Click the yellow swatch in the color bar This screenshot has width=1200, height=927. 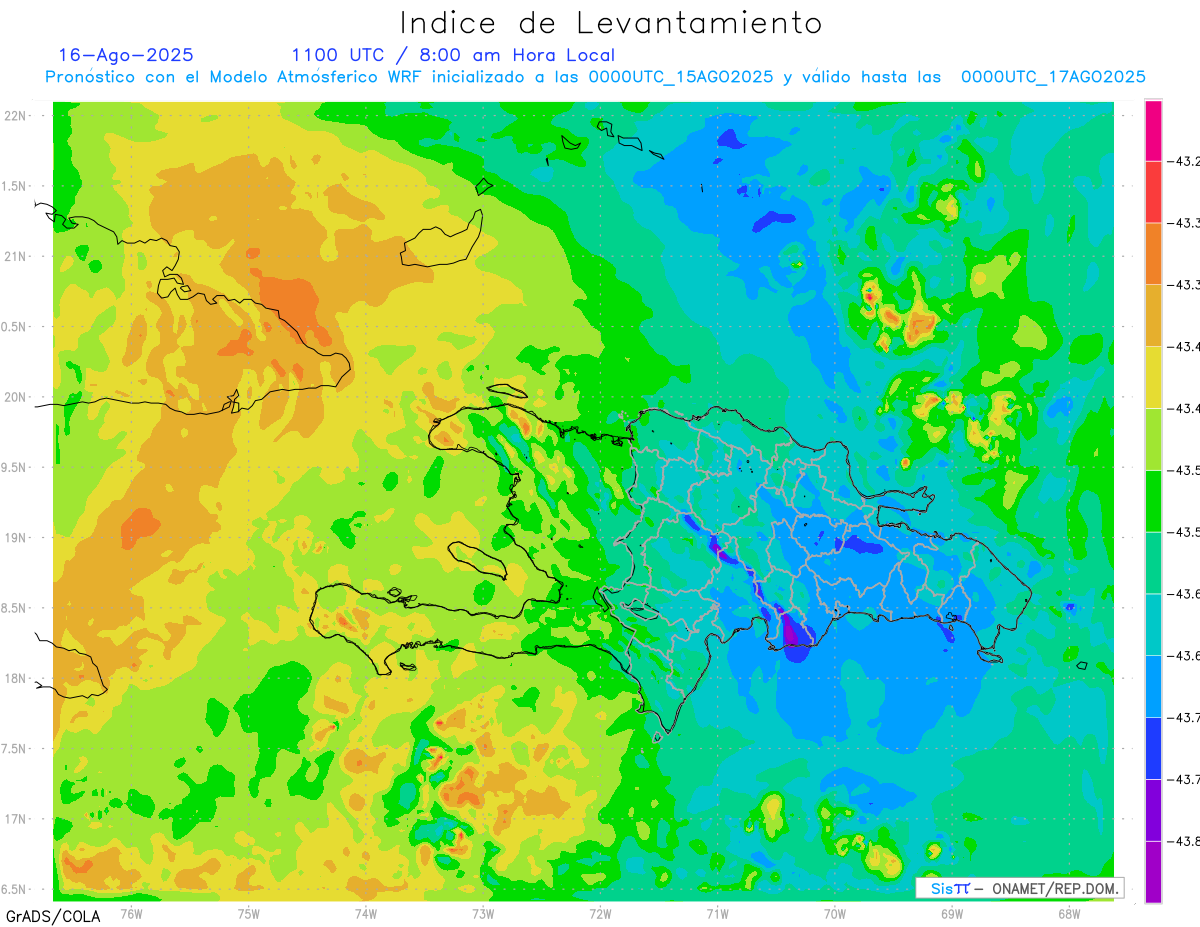pyautogui.click(x=1153, y=377)
